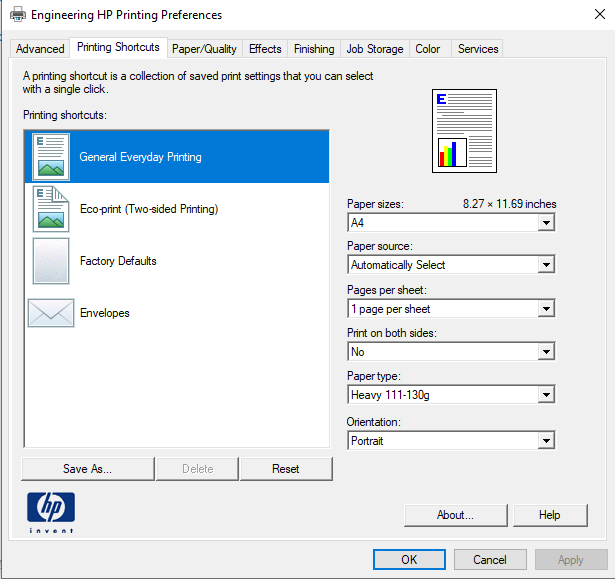Open the Effects tab
Viewport: 615px width, 579px height.
[265, 49]
